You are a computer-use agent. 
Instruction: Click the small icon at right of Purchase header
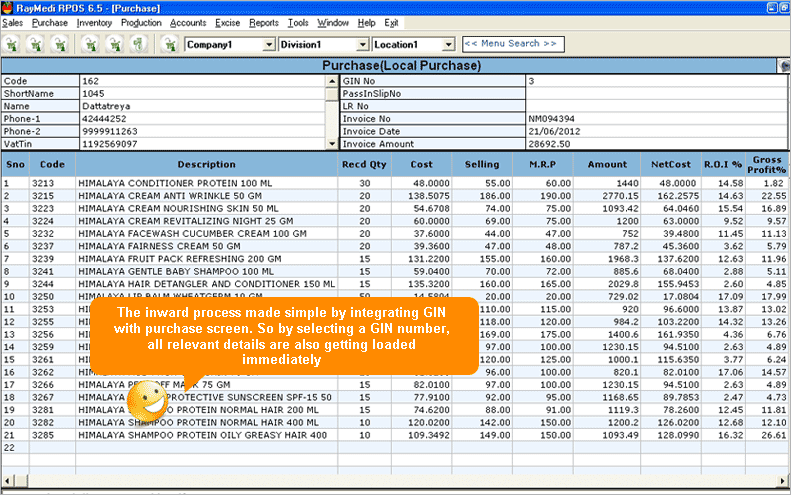pos(782,66)
